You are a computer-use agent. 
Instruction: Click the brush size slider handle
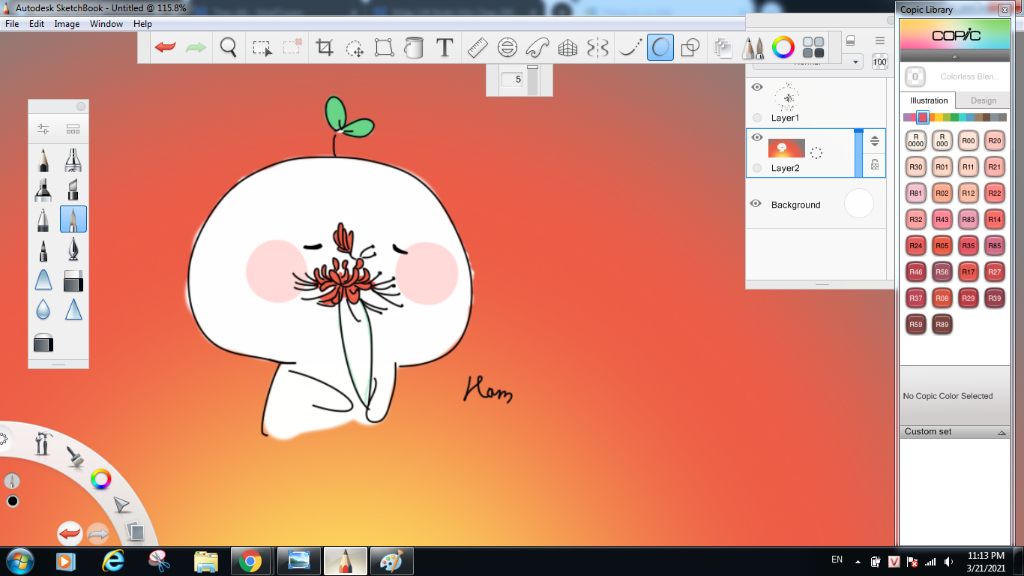(532, 67)
